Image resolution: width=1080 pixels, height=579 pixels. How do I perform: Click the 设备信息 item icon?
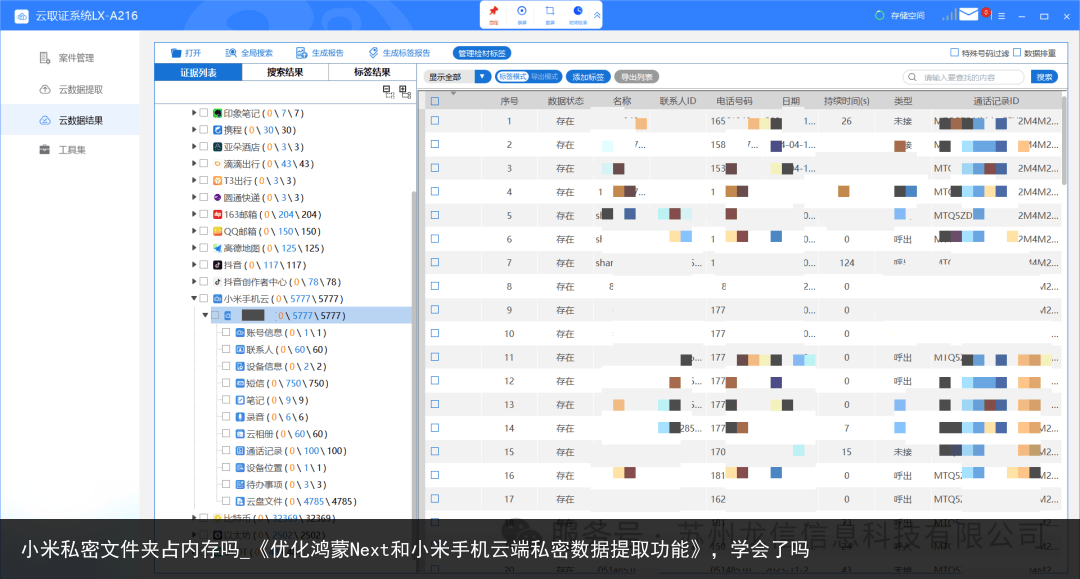240,366
